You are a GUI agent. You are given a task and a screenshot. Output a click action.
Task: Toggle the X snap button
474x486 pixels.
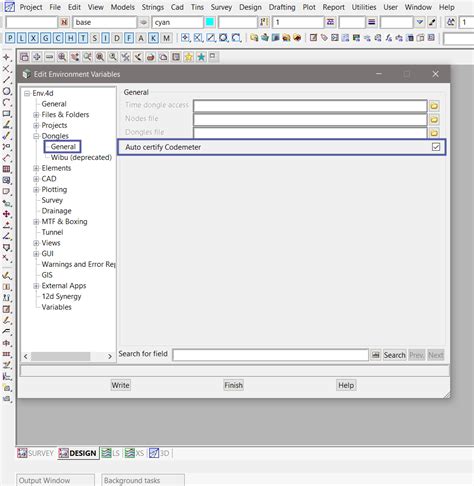pos(33,38)
